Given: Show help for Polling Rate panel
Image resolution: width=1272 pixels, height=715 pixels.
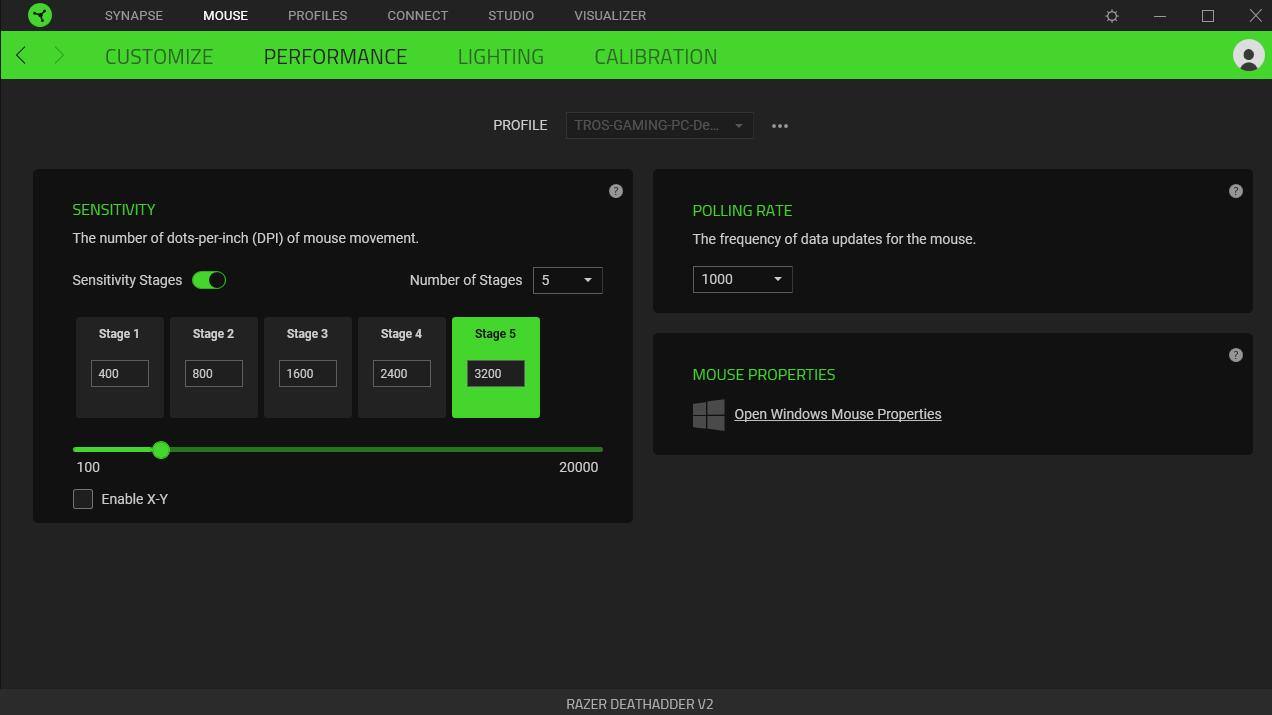Looking at the screenshot, I should [1236, 191].
